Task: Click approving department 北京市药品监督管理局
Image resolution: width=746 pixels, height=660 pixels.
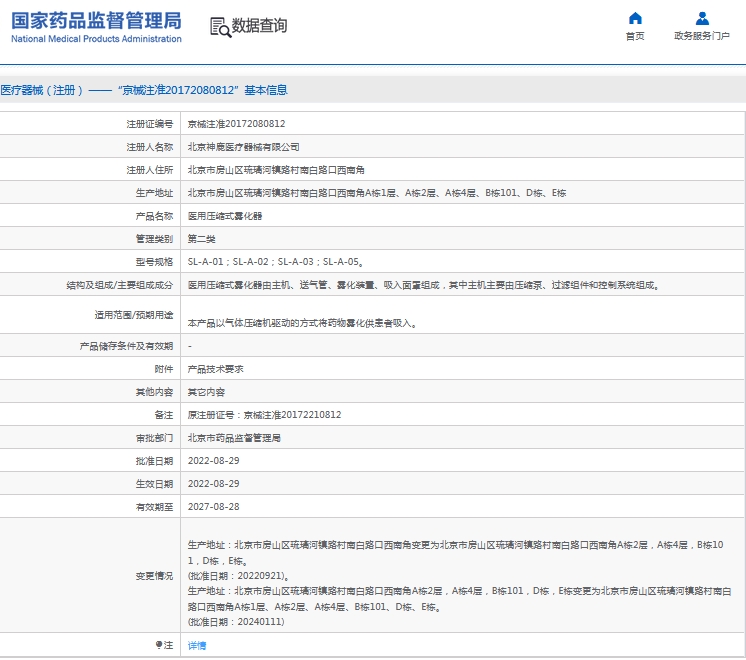Action: click(x=234, y=438)
